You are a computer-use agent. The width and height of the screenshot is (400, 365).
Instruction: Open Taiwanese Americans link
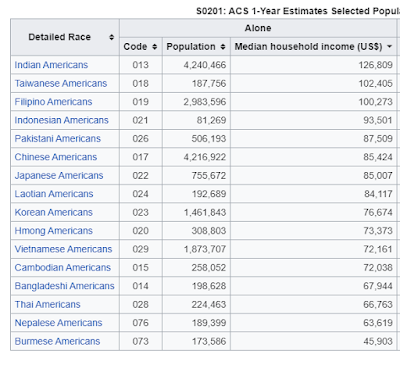tap(61, 83)
